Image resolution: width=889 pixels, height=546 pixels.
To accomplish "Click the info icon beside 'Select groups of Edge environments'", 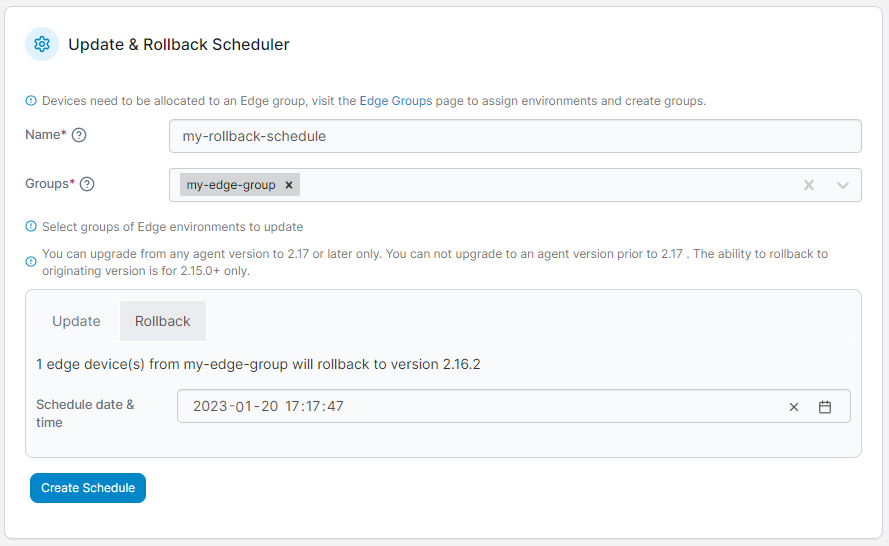I will coord(31,227).
